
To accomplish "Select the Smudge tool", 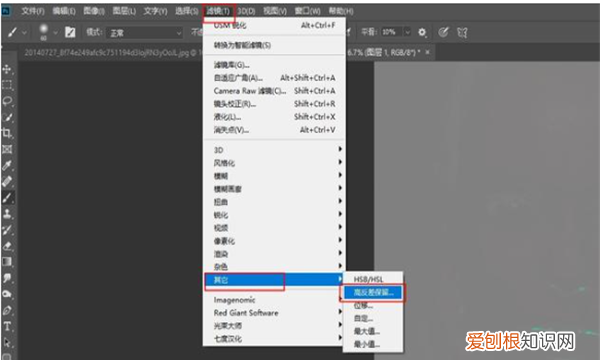I will coord(7,278).
